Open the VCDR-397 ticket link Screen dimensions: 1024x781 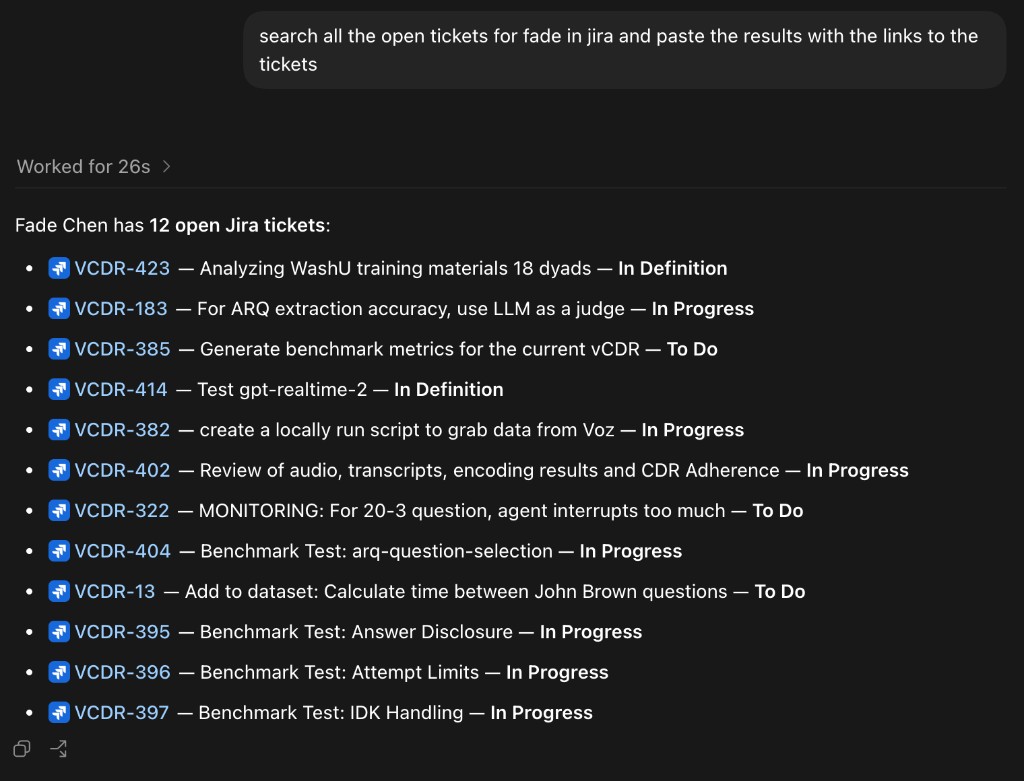click(121, 712)
